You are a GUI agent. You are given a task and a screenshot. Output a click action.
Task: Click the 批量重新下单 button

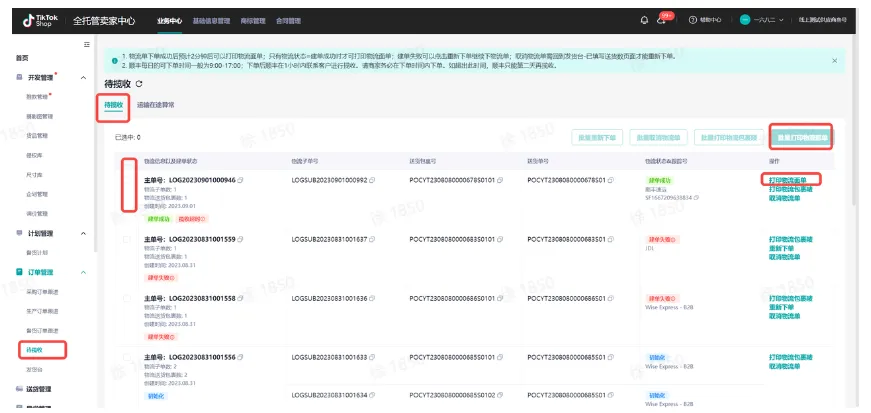tap(597, 137)
